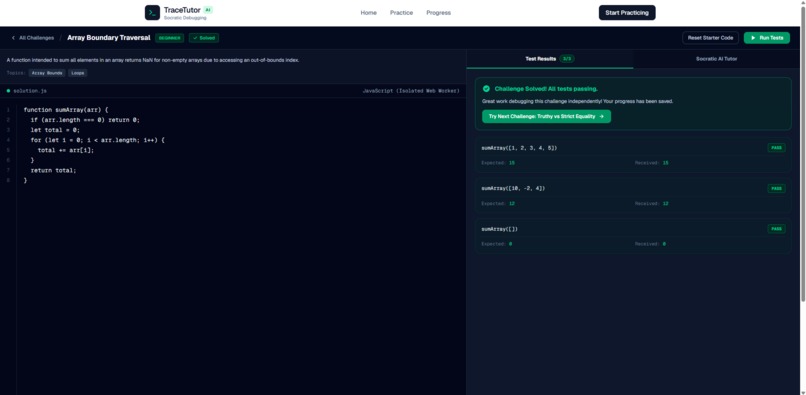Open the Practice nav item
This screenshot has width=806, height=395.
point(401,13)
